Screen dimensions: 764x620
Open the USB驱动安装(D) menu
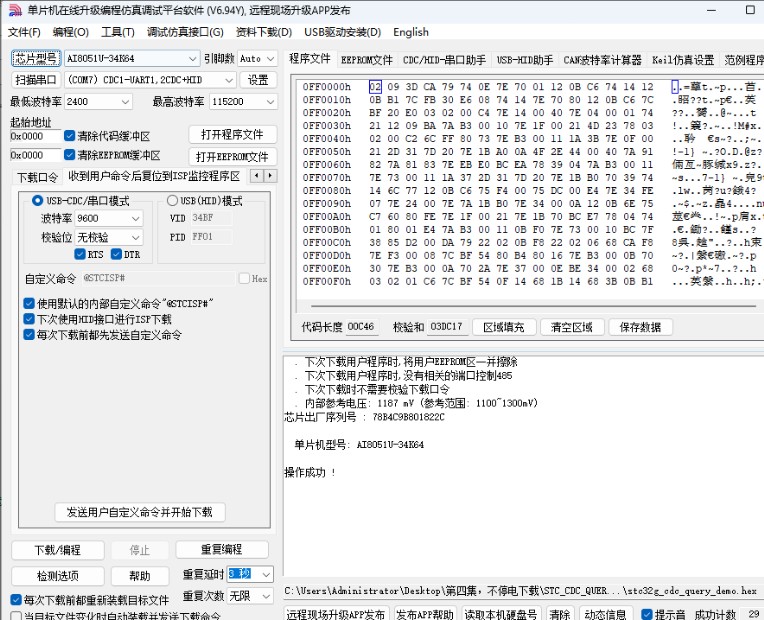pyautogui.click(x=343, y=32)
